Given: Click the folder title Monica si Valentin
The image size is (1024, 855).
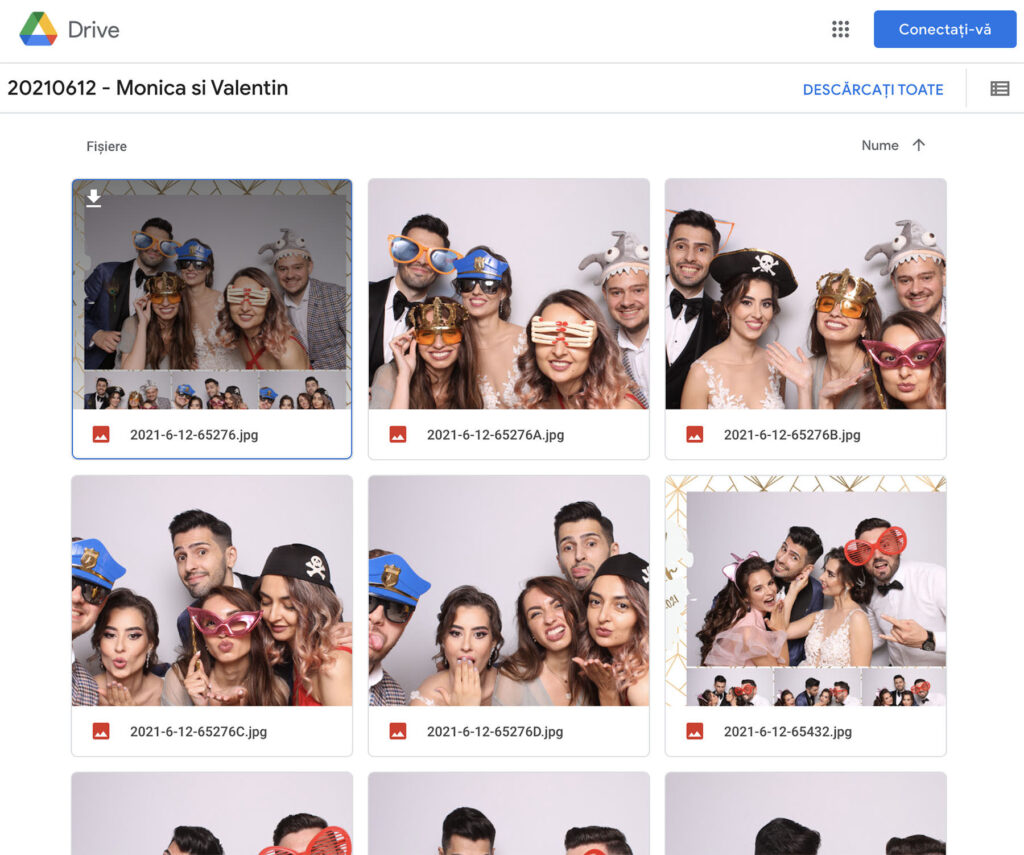Looking at the screenshot, I should click(x=147, y=88).
